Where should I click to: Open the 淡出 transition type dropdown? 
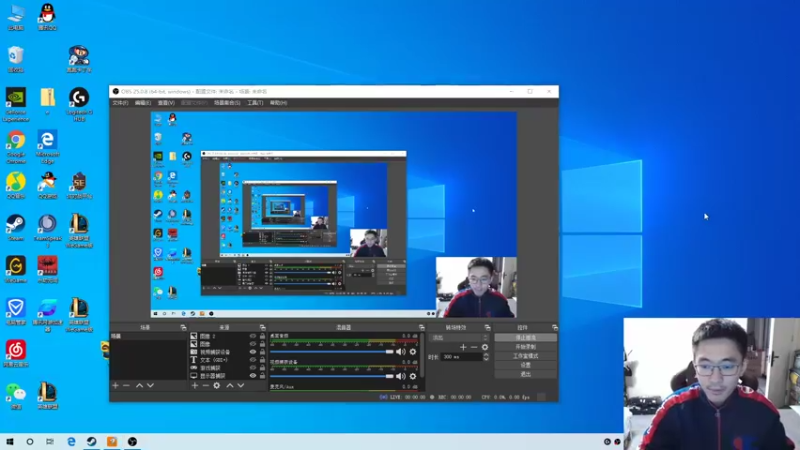[460, 338]
